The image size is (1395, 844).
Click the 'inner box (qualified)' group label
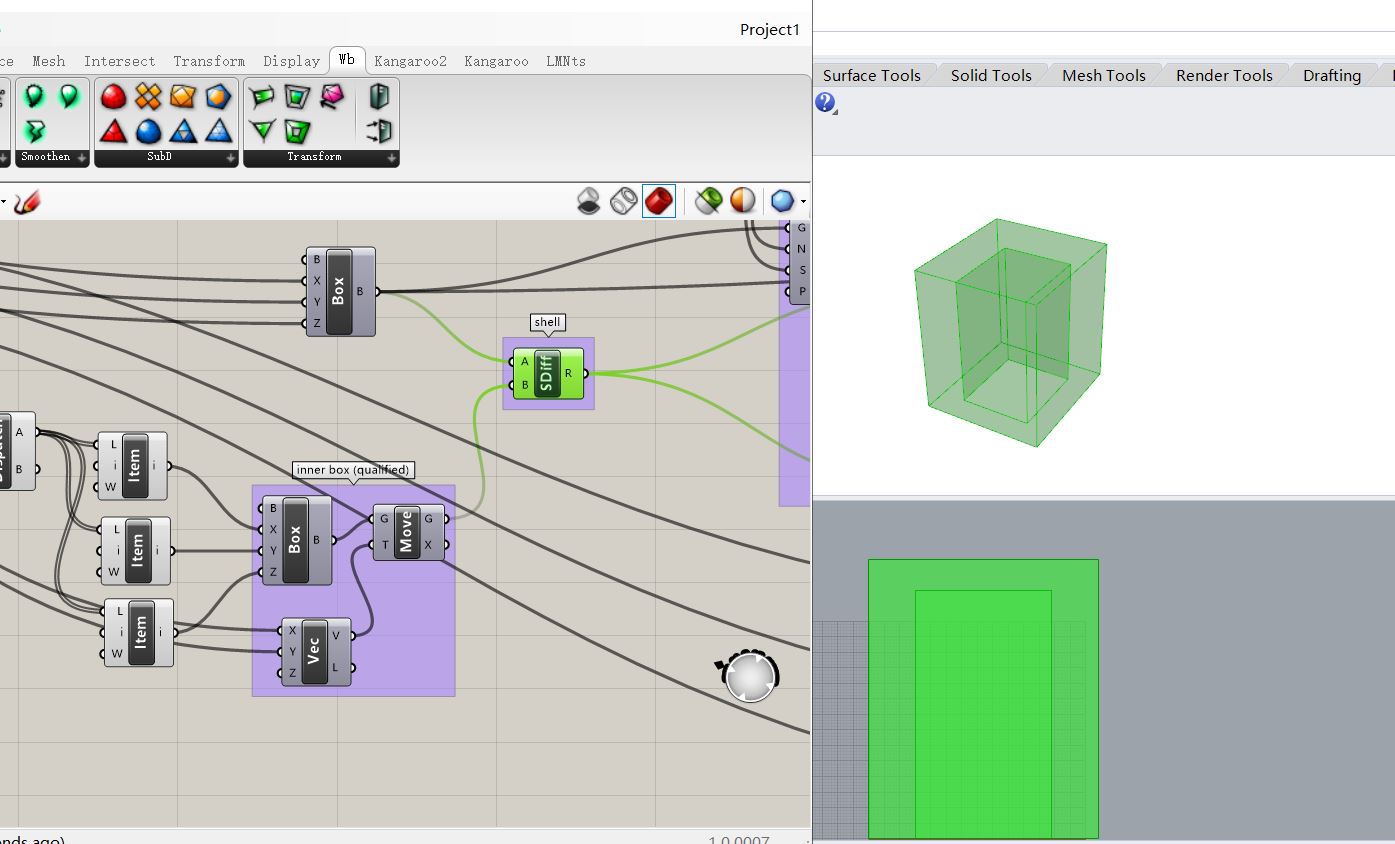coord(353,470)
